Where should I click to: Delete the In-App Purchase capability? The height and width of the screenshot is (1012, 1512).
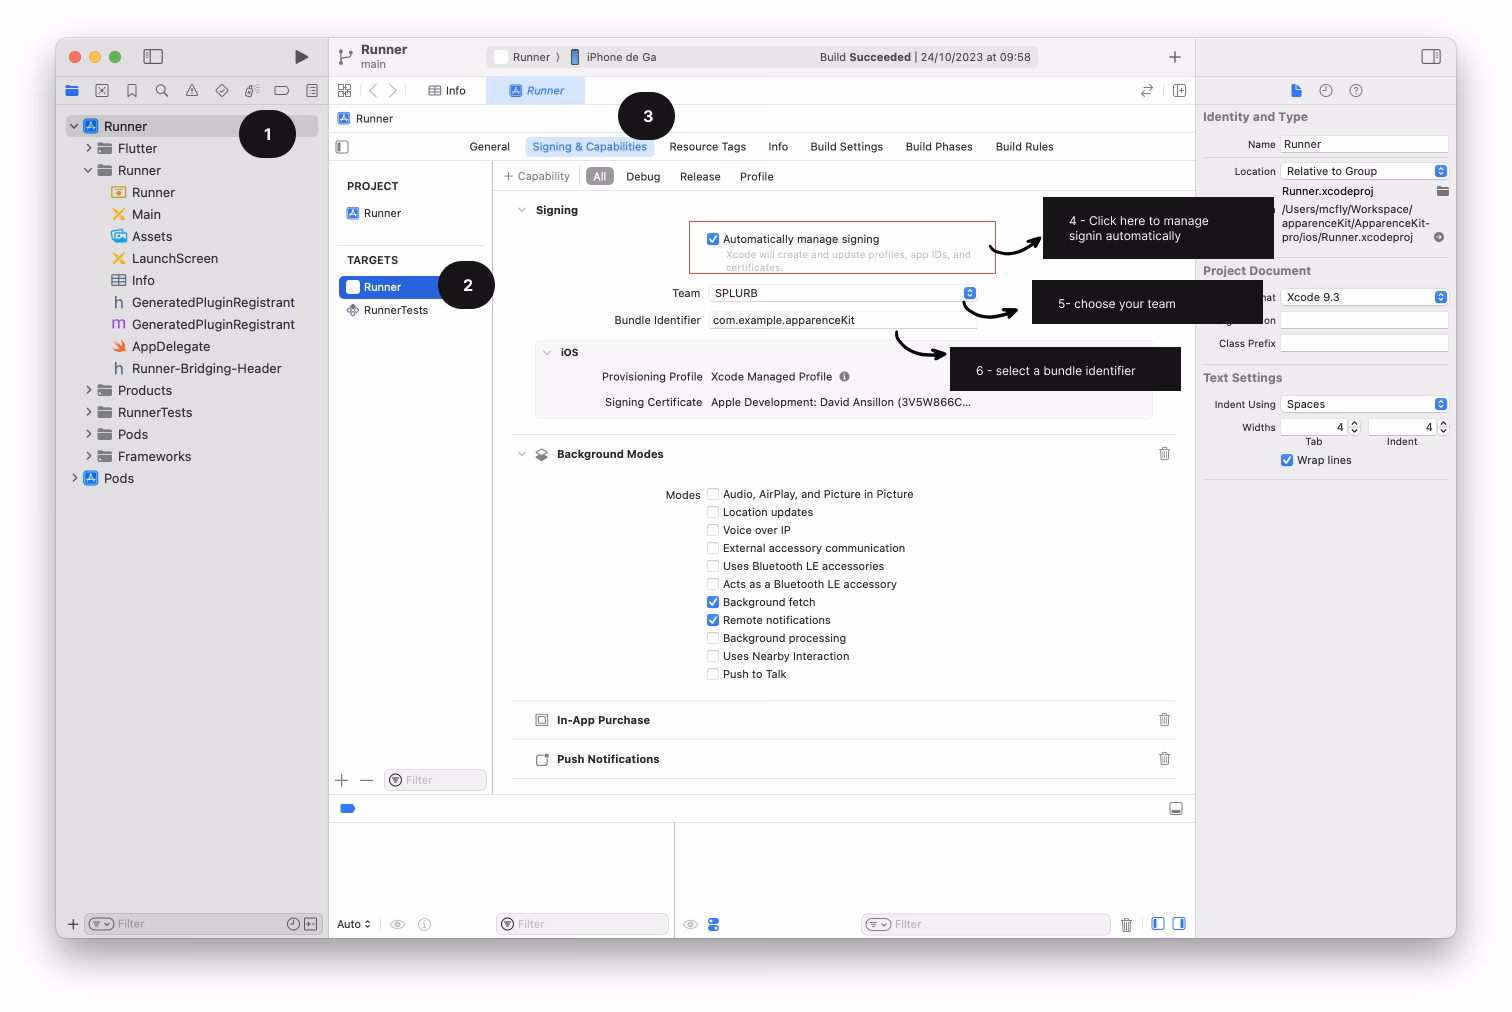[1164, 719]
